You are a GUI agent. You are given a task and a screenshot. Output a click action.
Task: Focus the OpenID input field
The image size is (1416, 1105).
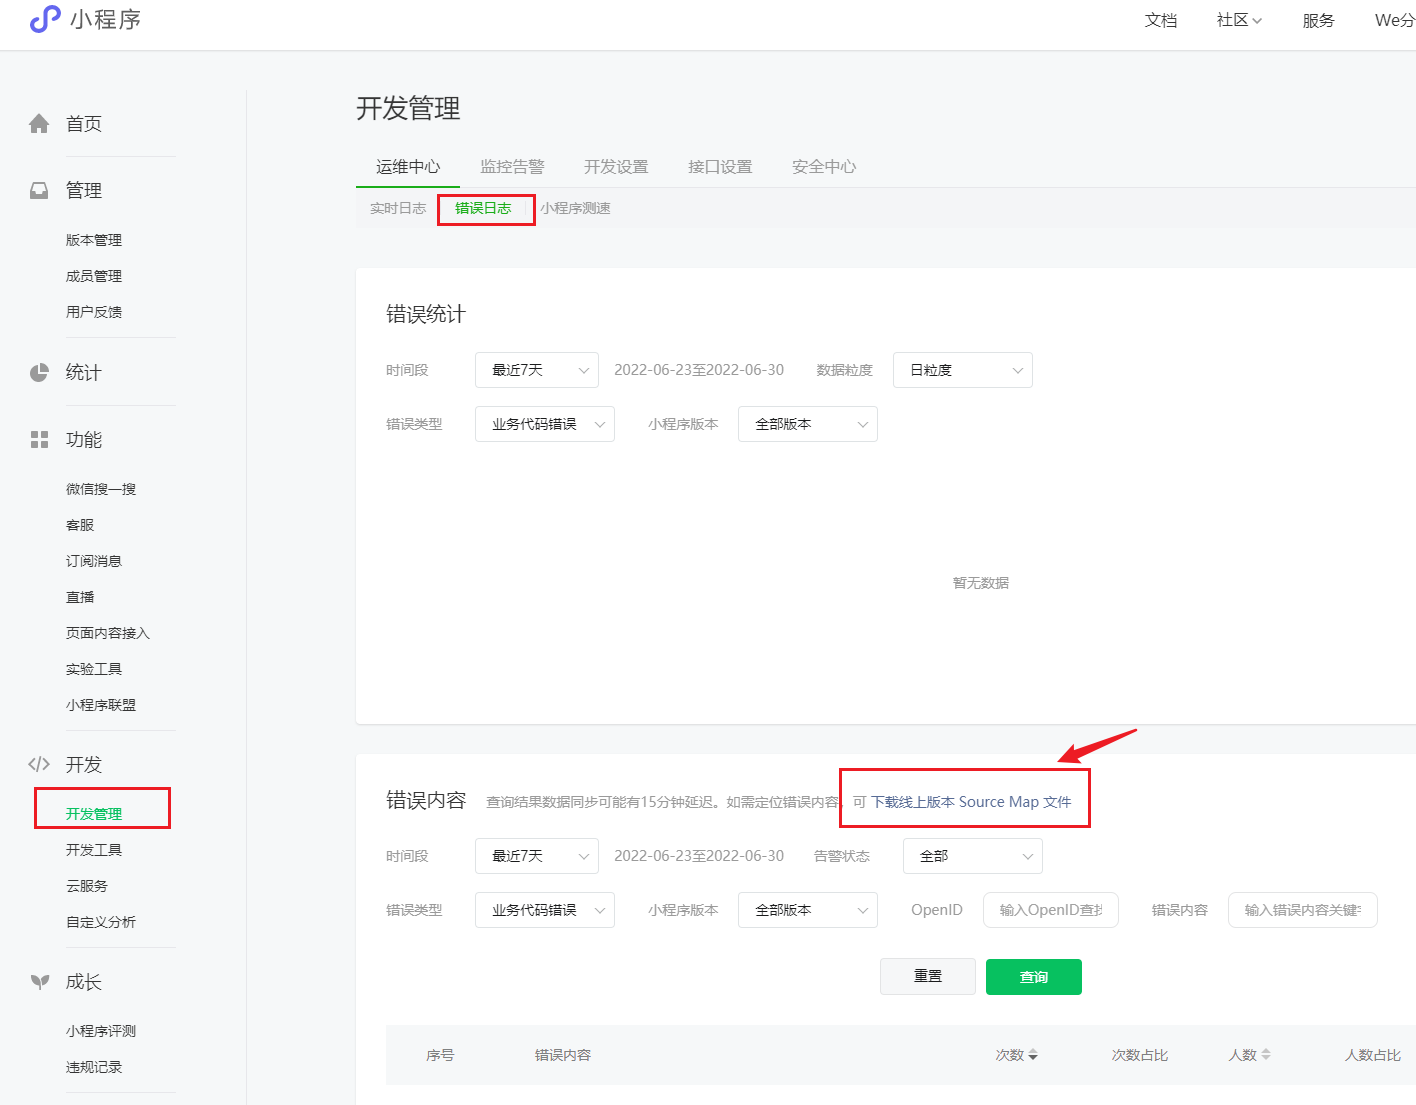tap(1051, 910)
